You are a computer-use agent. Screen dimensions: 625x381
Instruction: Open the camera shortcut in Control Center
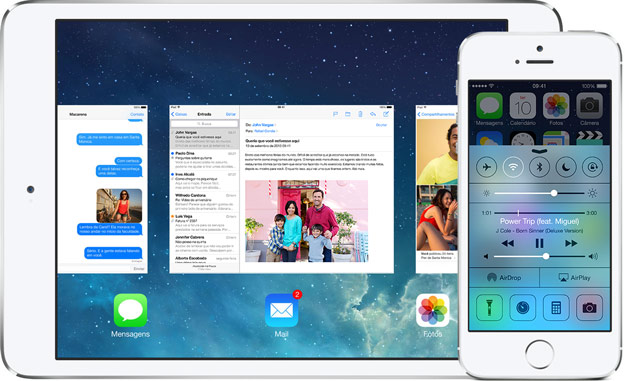click(x=590, y=307)
